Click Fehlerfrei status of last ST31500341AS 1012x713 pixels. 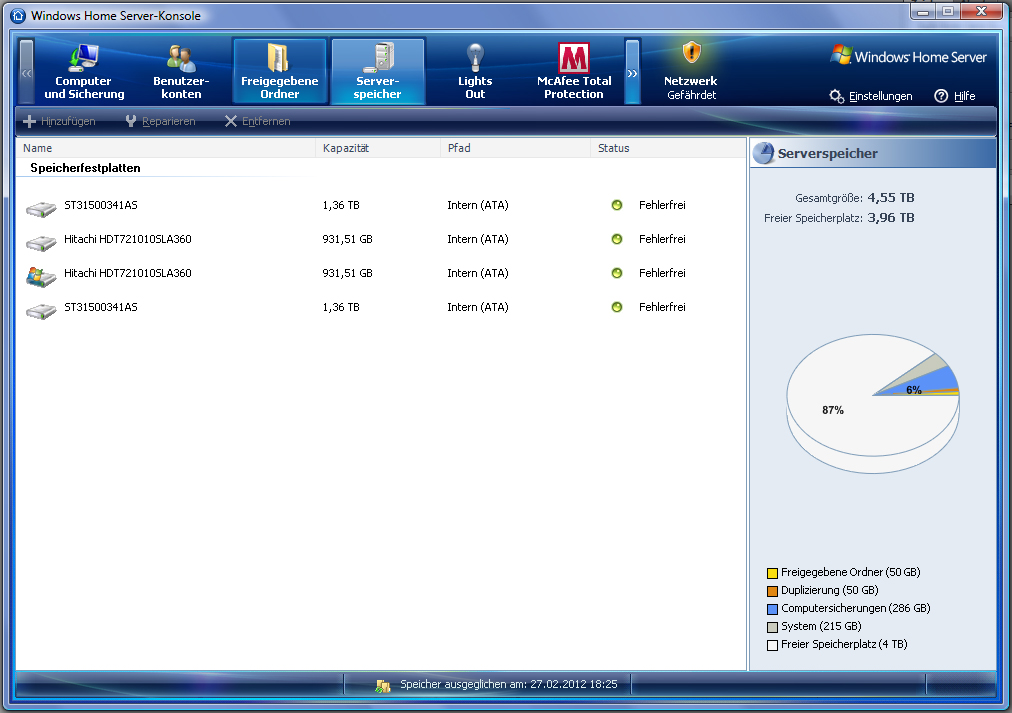(662, 307)
